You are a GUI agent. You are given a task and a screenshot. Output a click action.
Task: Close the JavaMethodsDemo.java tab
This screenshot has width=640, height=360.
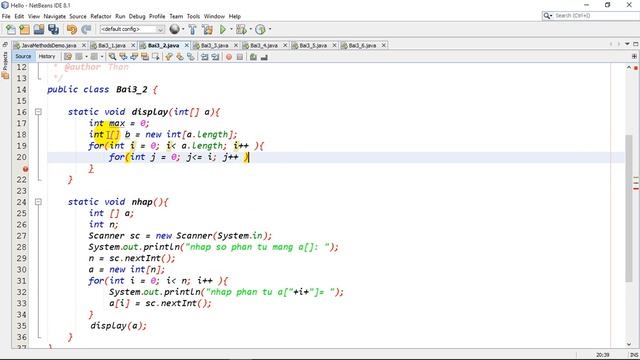click(x=84, y=45)
